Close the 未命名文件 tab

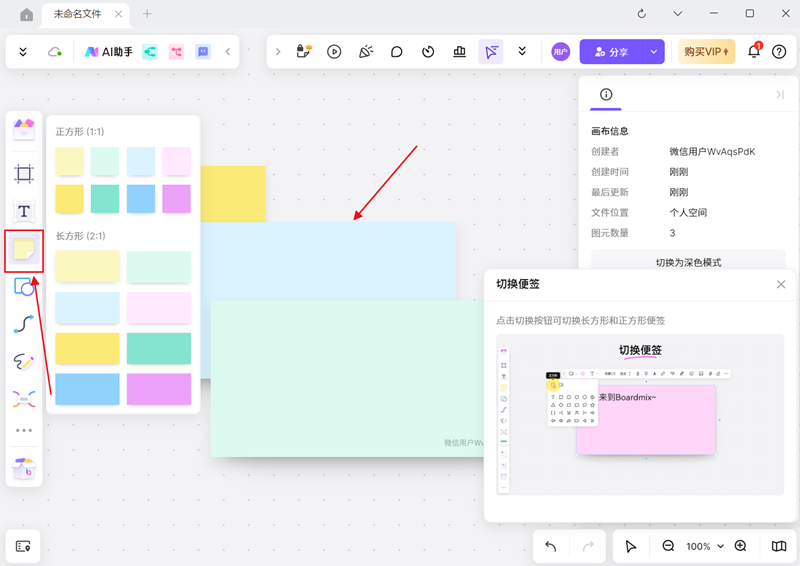(x=118, y=14)
